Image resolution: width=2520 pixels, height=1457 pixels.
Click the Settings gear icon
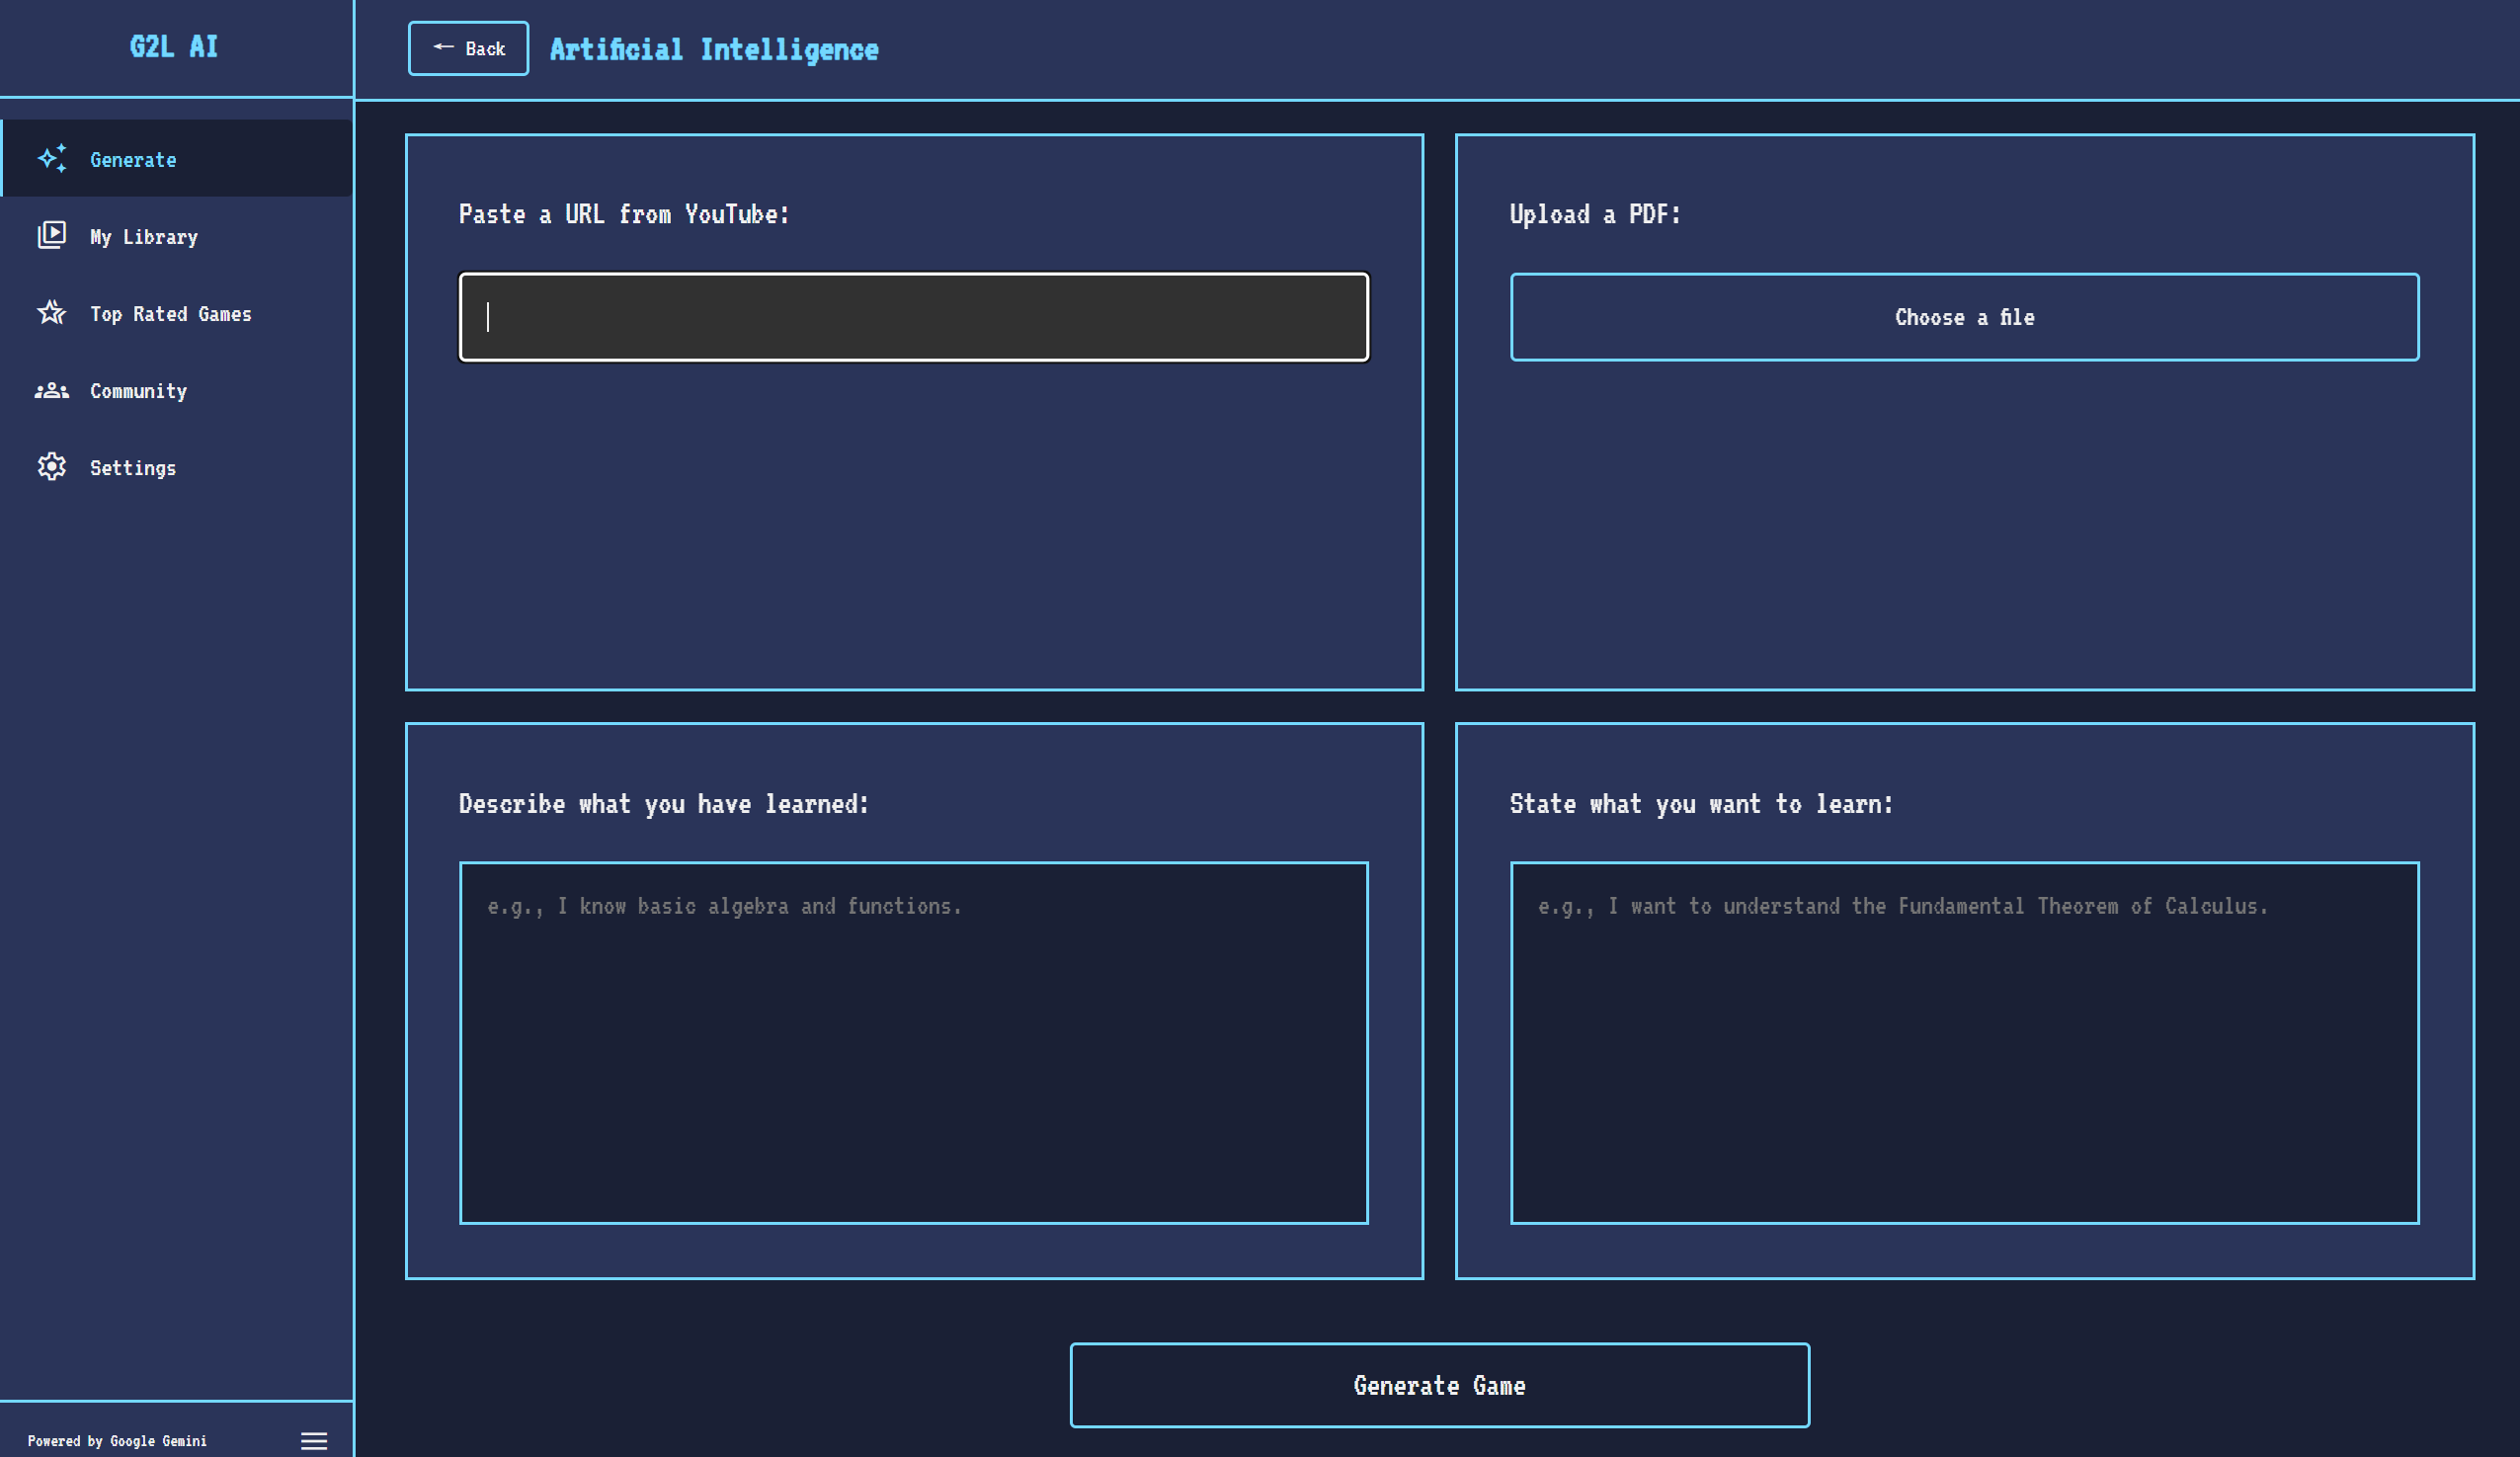coord(52,467)
